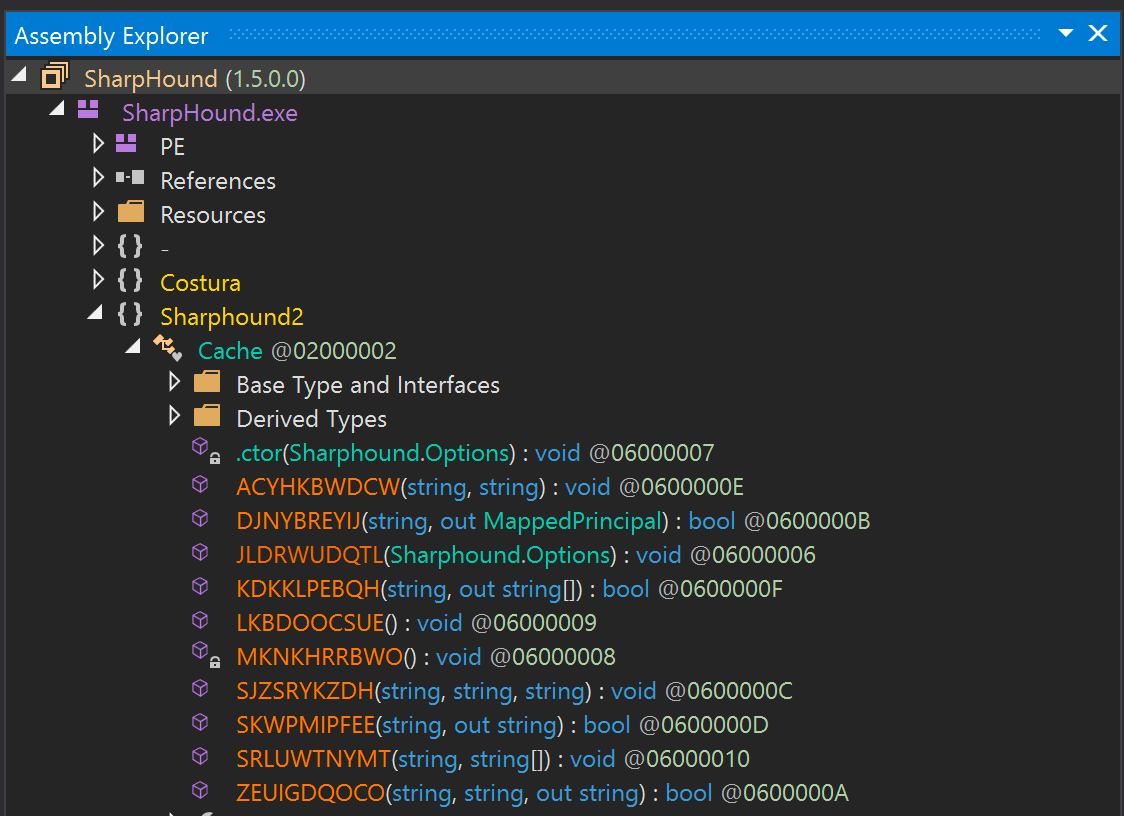Viewport: 1124px width, 816px height.
Task: Expand Base Type and Interfaces
Action: click(174, 381)
